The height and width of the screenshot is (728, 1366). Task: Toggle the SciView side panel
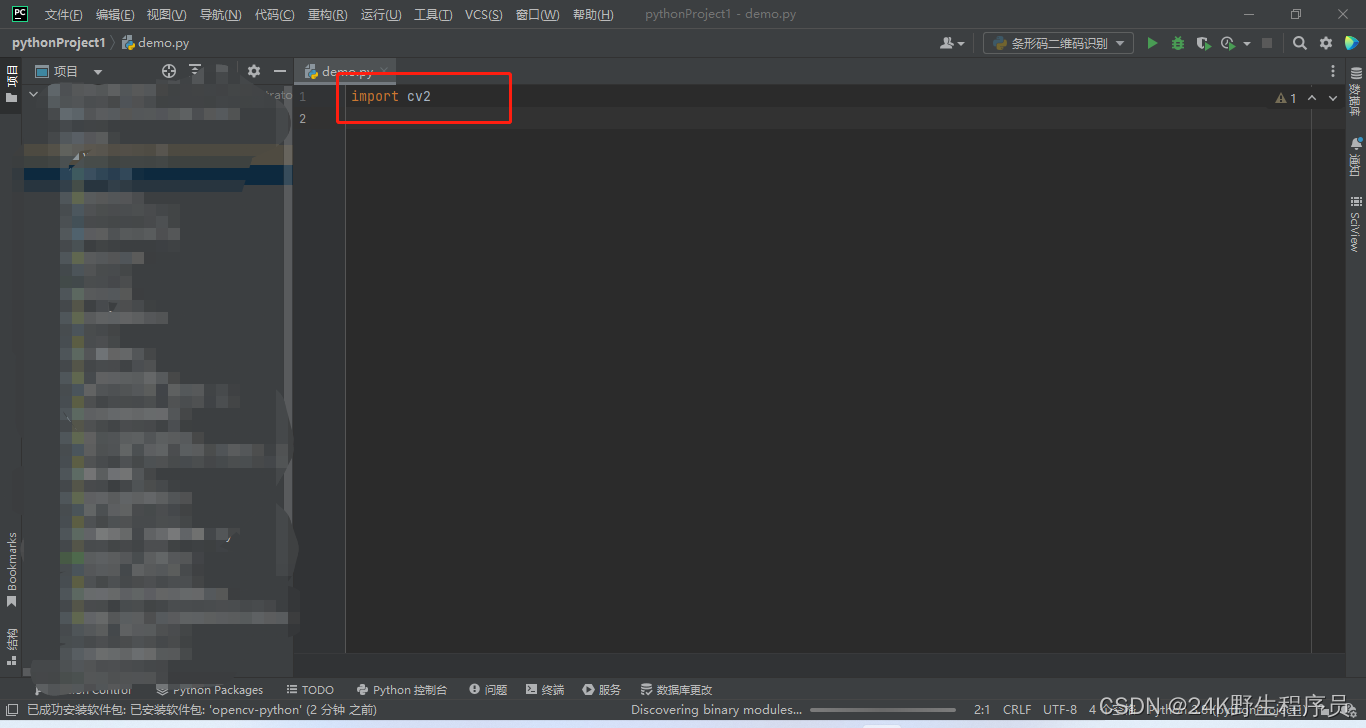coord(1355,224)
